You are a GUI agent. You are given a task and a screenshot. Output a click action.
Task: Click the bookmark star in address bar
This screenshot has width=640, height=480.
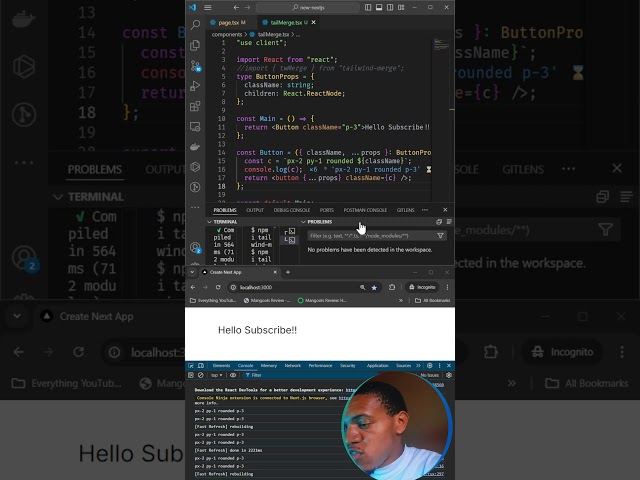point(374,288)
